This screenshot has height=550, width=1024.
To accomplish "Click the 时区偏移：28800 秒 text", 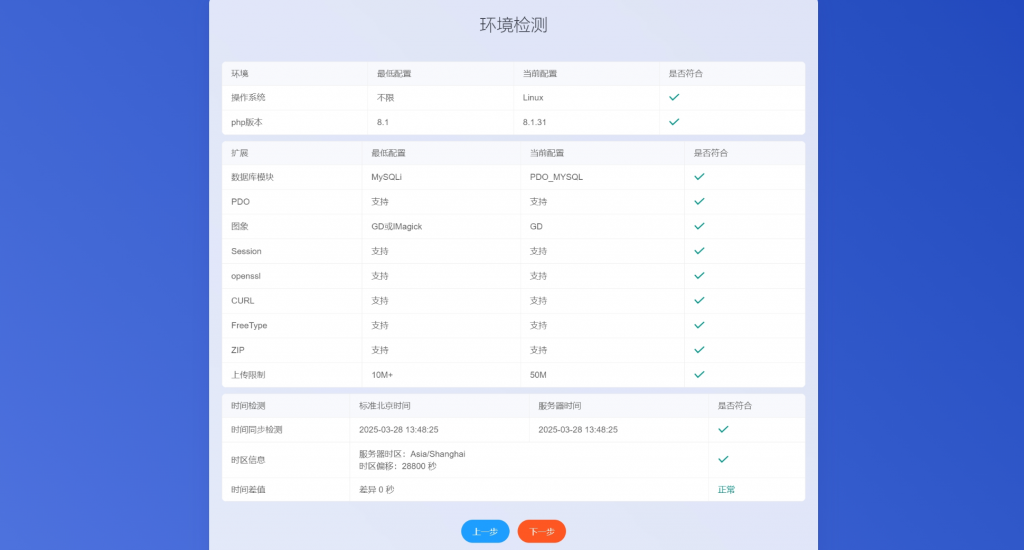I will click(398, 466).
